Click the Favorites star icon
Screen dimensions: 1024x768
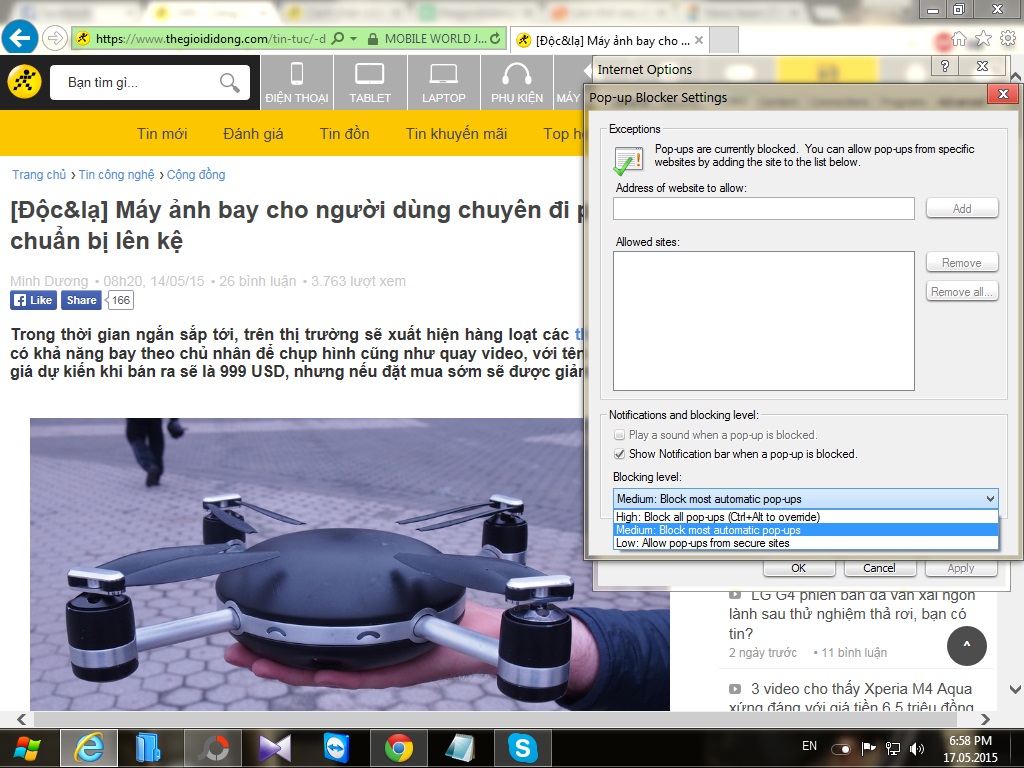[x=983, y=38]
